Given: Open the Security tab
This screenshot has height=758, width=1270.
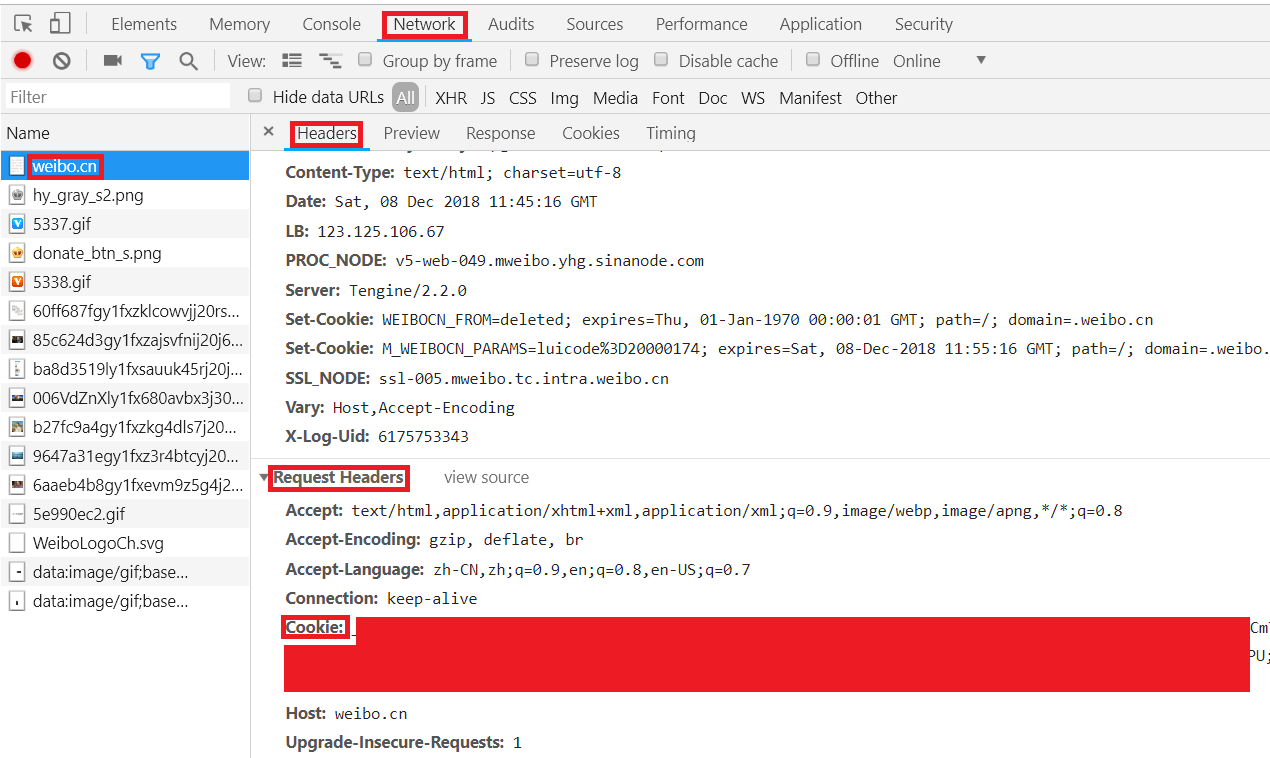Looking at the screenshot, I should (924, 24).
